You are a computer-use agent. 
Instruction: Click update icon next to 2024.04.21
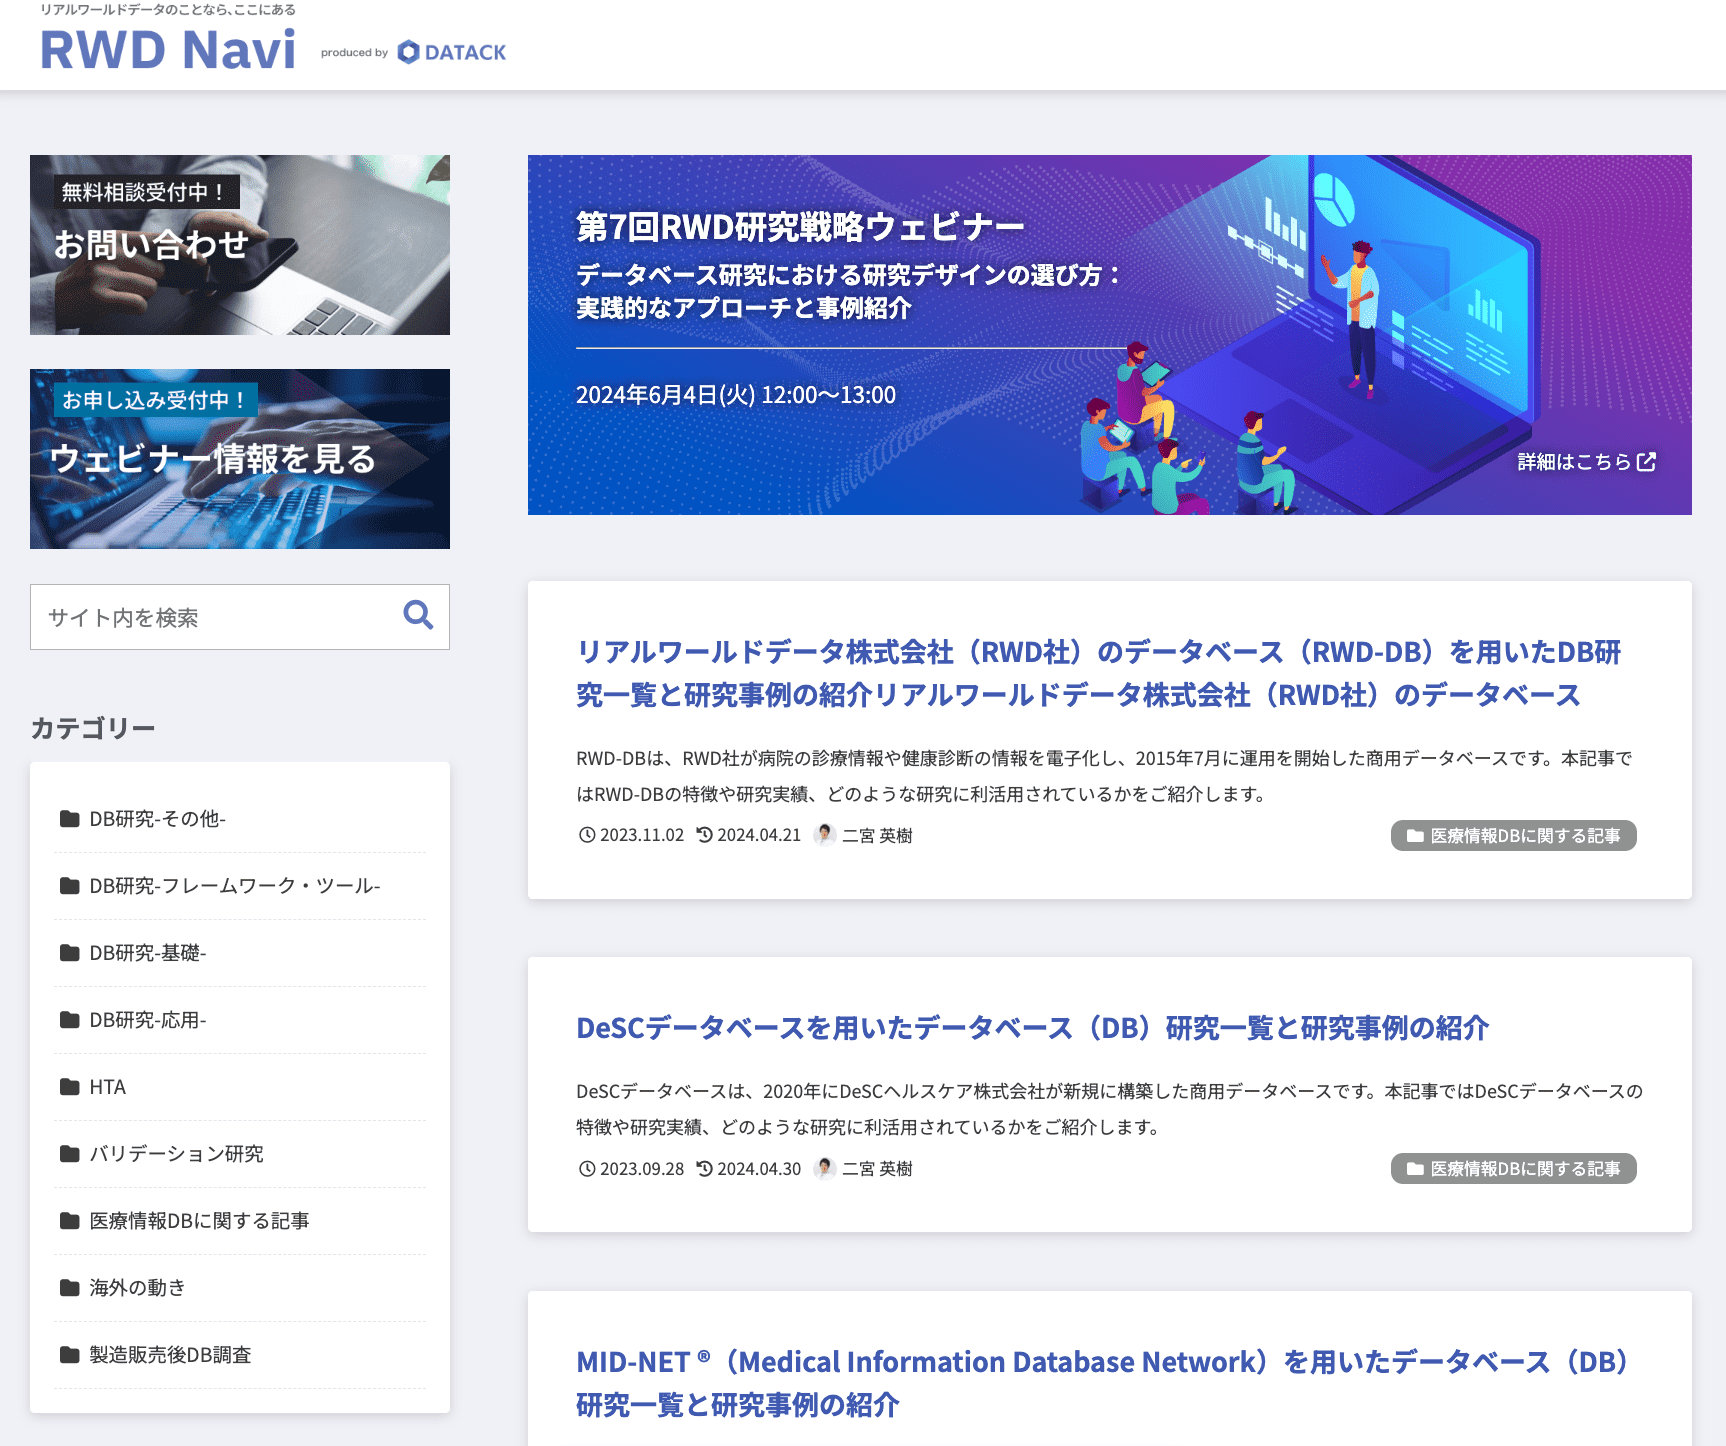705,835
